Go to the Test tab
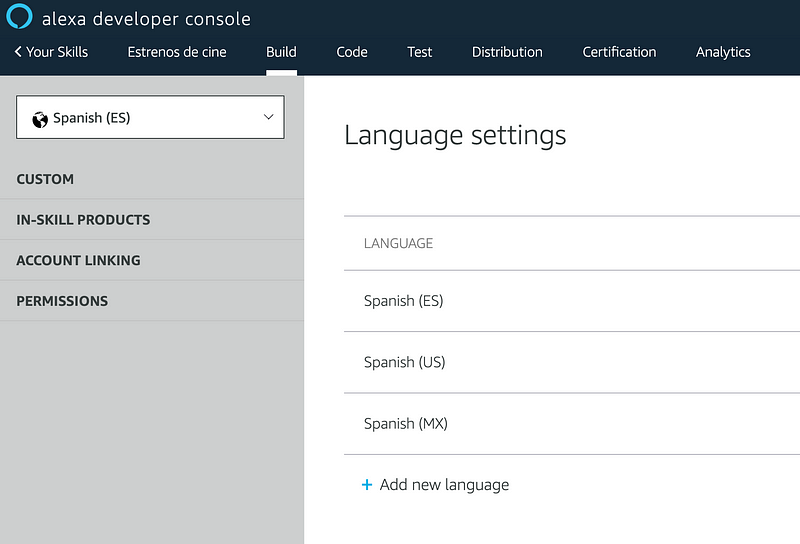Image resolution: width=800 pixels, height=544 pixels. point(420,52)
